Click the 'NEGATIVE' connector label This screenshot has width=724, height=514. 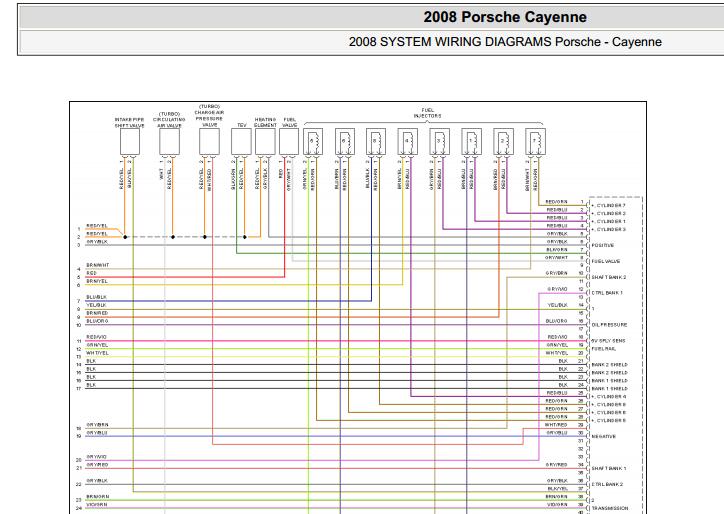click(x=603, y=436)
